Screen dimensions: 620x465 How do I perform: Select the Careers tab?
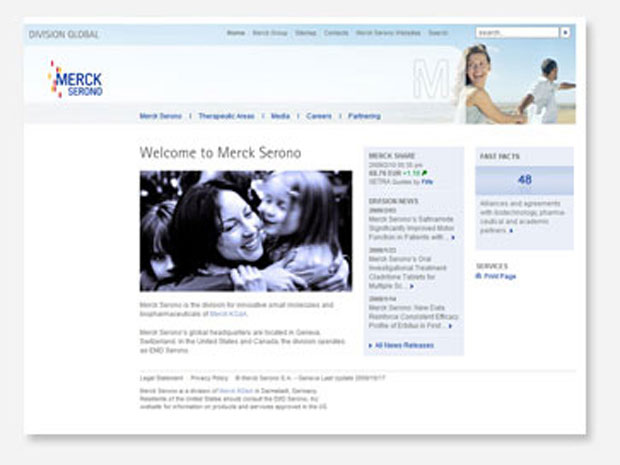click(x=319, y=116)
